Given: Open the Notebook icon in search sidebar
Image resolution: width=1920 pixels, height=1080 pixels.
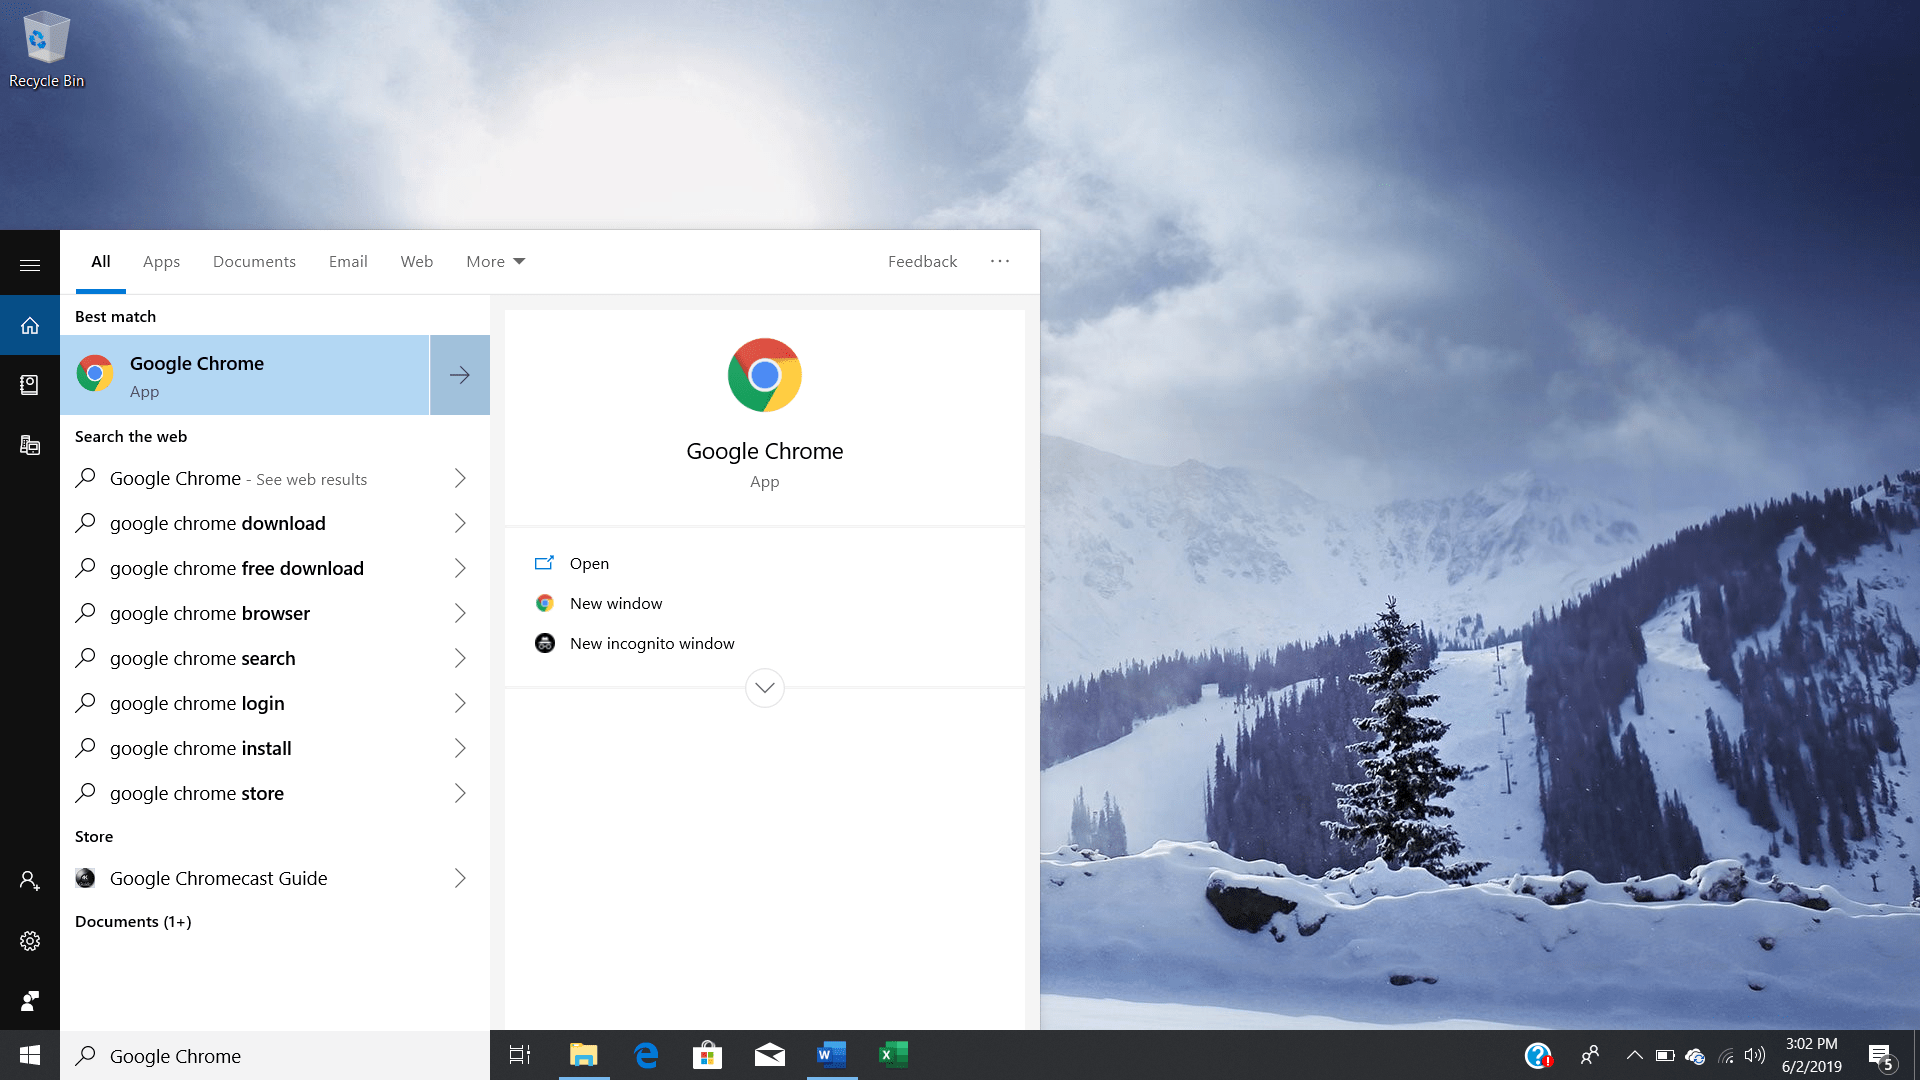Looking at the screenshot, I should [30, 385].
